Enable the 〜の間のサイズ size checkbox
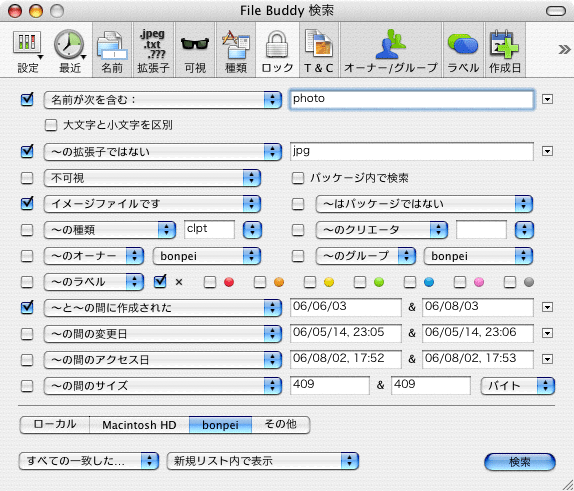This screenshot has height=491, width=574. tap(27, 386)
